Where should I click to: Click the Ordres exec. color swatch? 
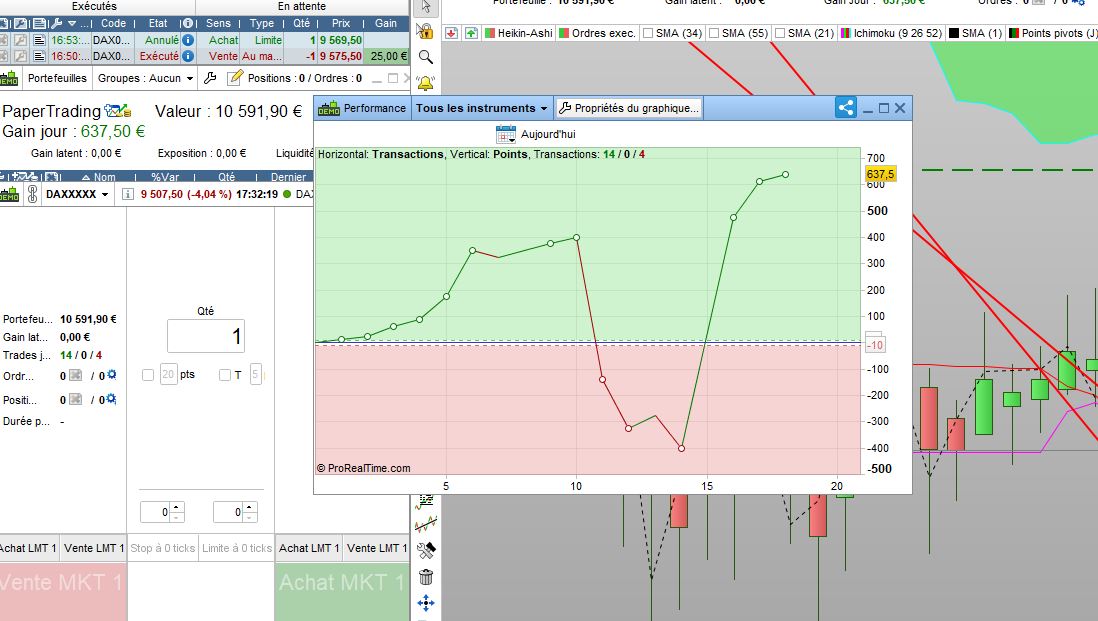point(564,33)
